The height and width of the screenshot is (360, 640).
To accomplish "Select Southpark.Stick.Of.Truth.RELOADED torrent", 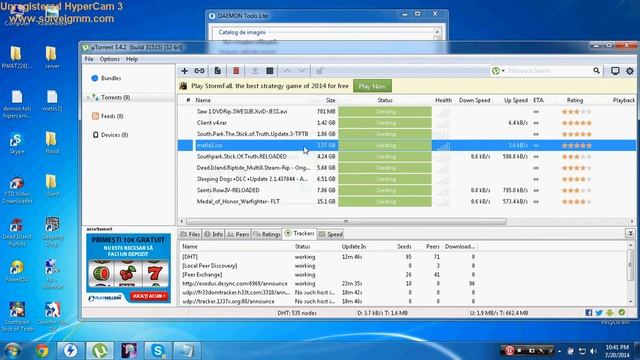I will [x=406, y=157].
